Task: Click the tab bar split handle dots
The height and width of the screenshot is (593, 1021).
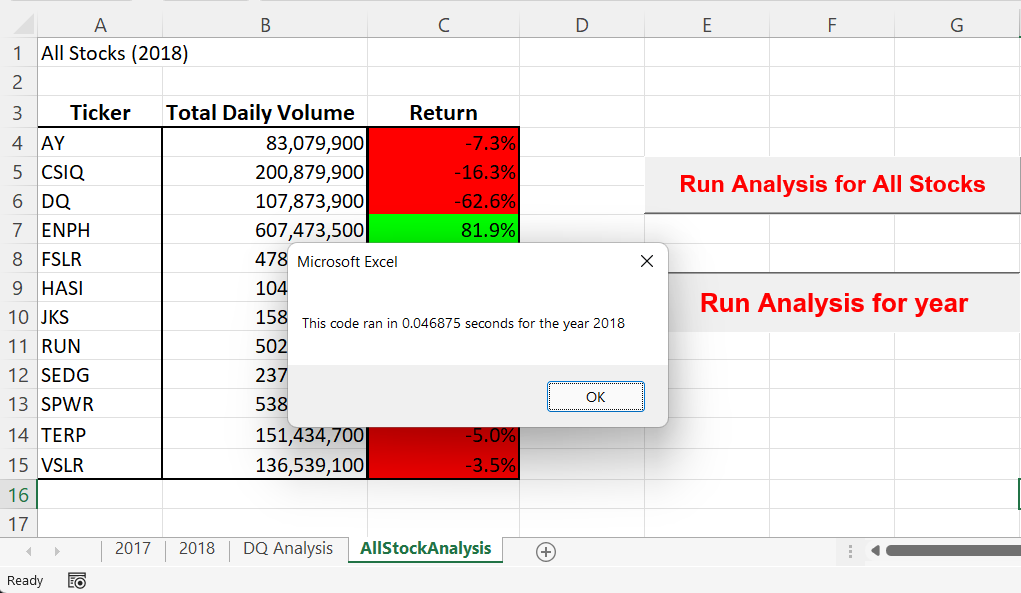Action: click(x=850, y=551)
